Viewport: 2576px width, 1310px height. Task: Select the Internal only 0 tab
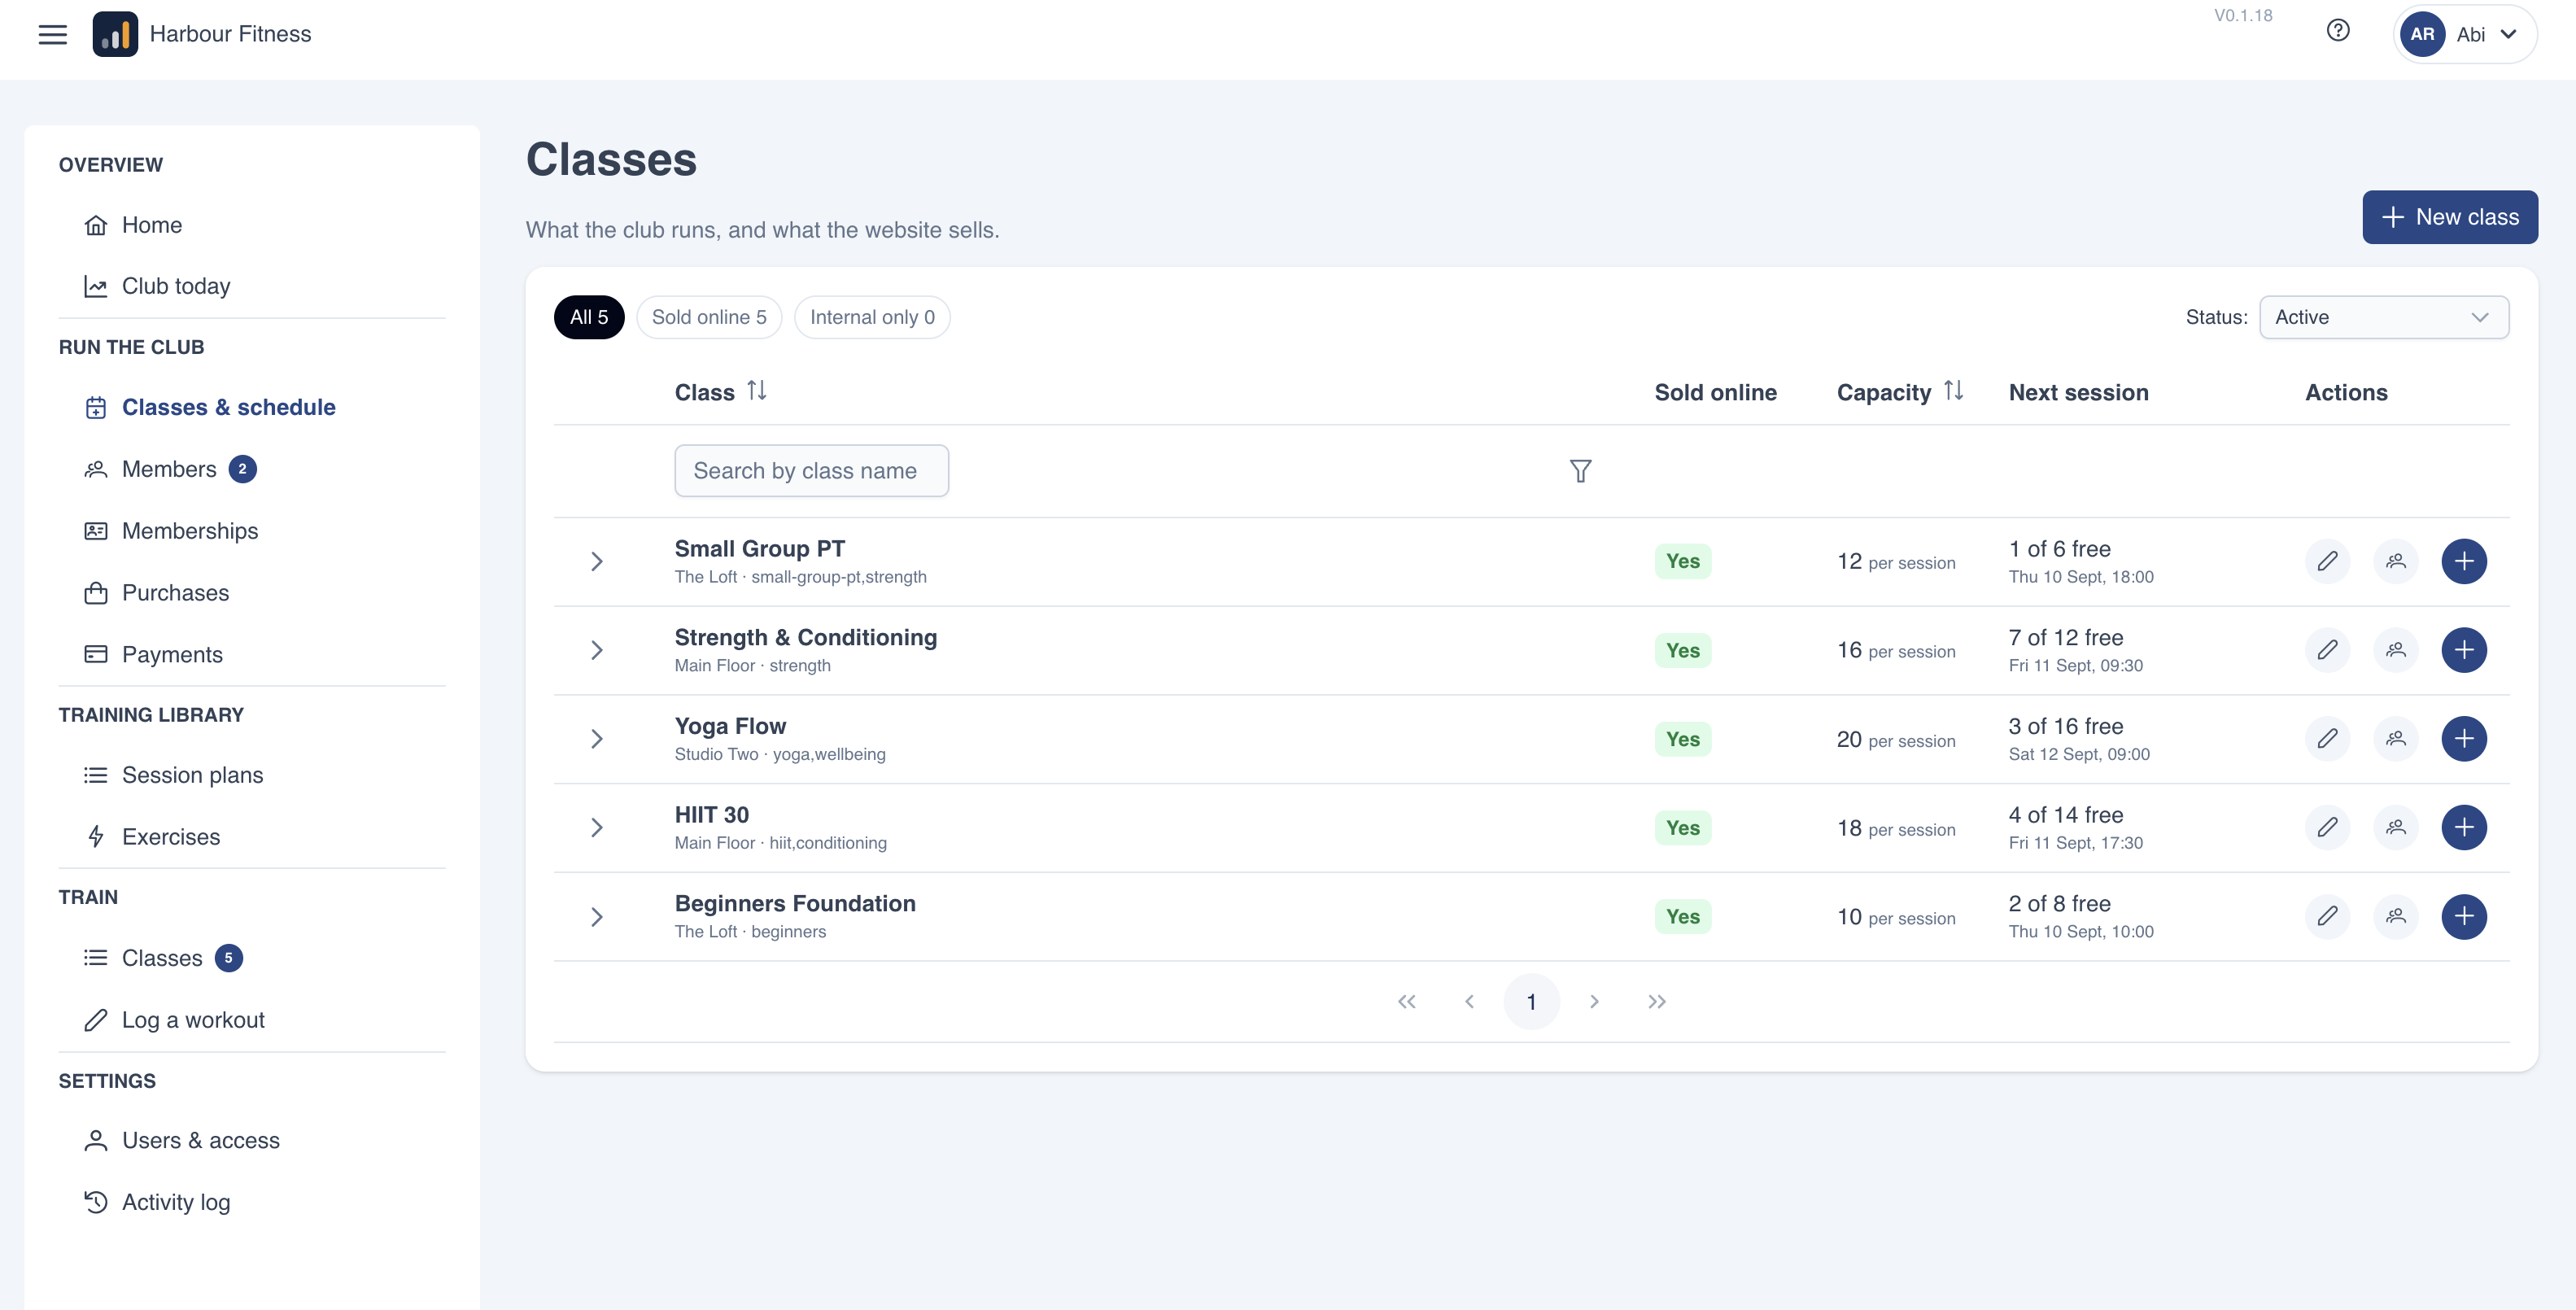pos(872,317)
